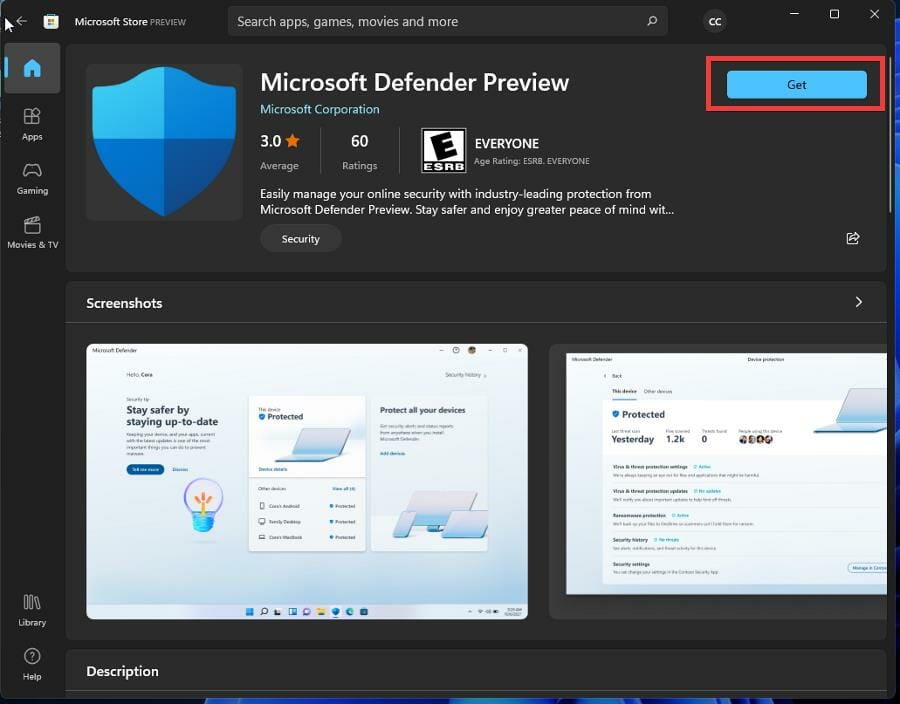
Task: Open the Apps section
Action: 32,124
